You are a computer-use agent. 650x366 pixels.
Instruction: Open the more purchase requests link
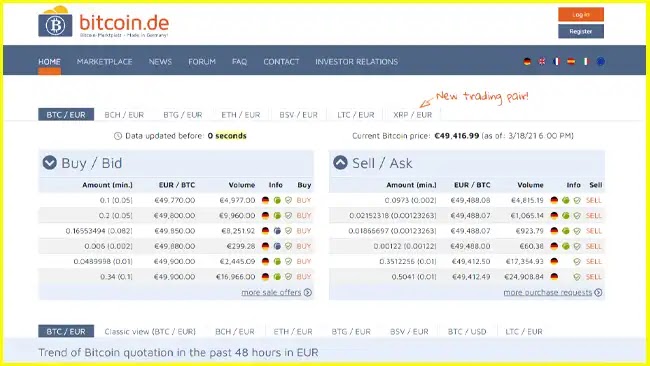coord(548,293)
